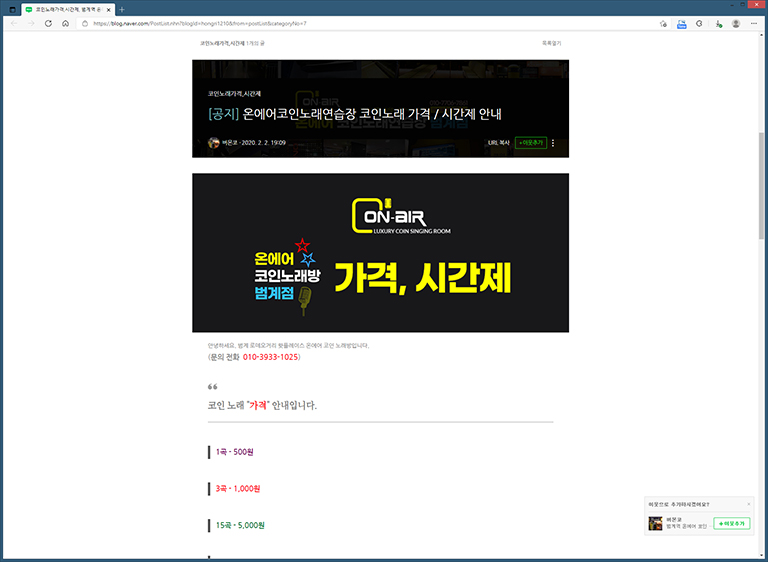Click the browser forward arrow button

pos(30,23)
